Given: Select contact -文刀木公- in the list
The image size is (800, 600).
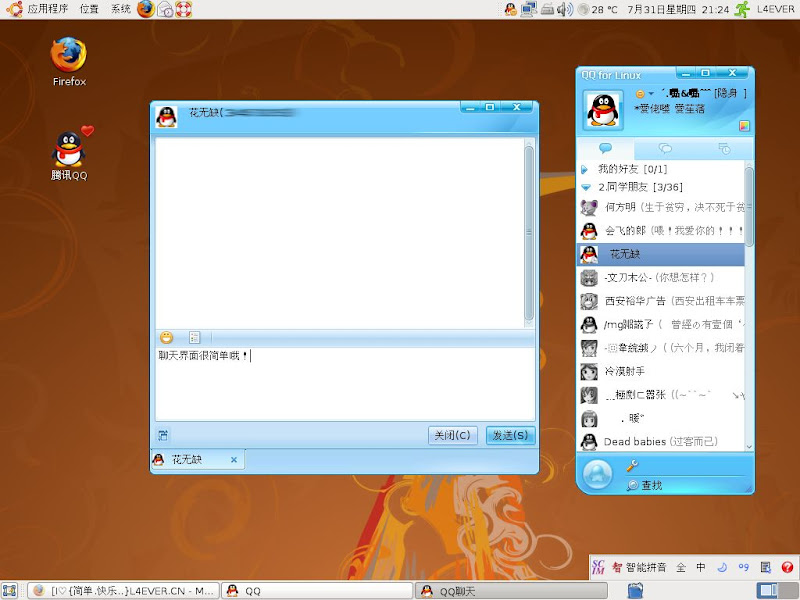Looking at the screenshot, I should 661,278.
